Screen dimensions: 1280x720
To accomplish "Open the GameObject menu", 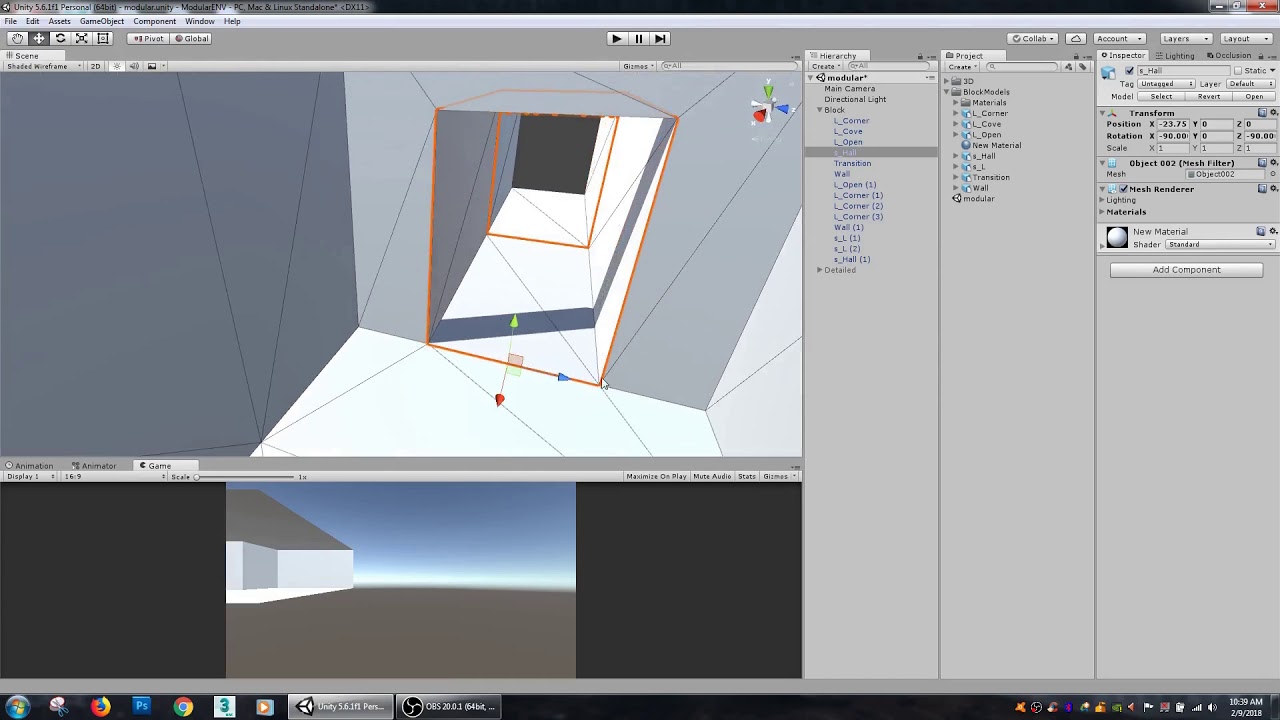I will (x=102, y=21).
